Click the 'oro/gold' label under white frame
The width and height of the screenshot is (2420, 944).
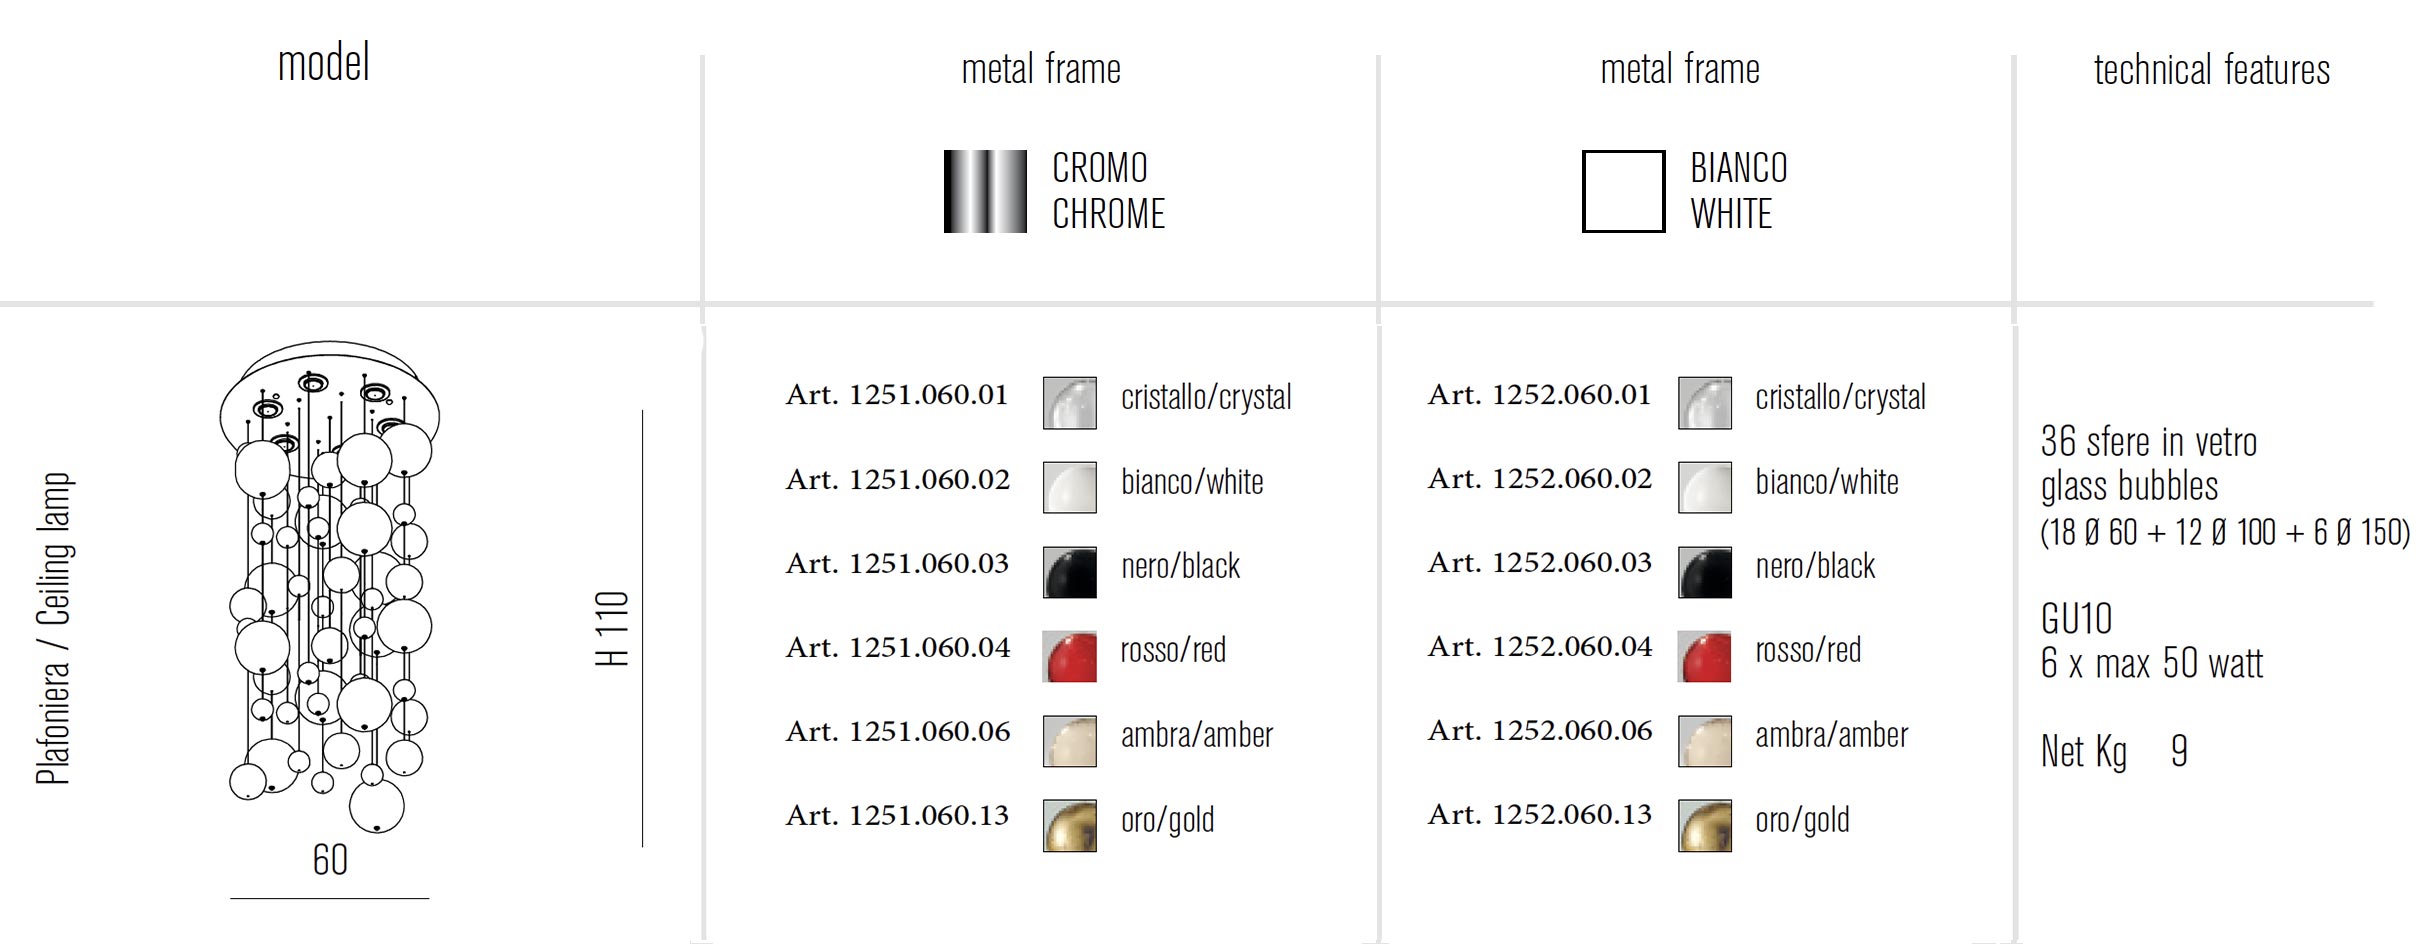(1802, 820)
